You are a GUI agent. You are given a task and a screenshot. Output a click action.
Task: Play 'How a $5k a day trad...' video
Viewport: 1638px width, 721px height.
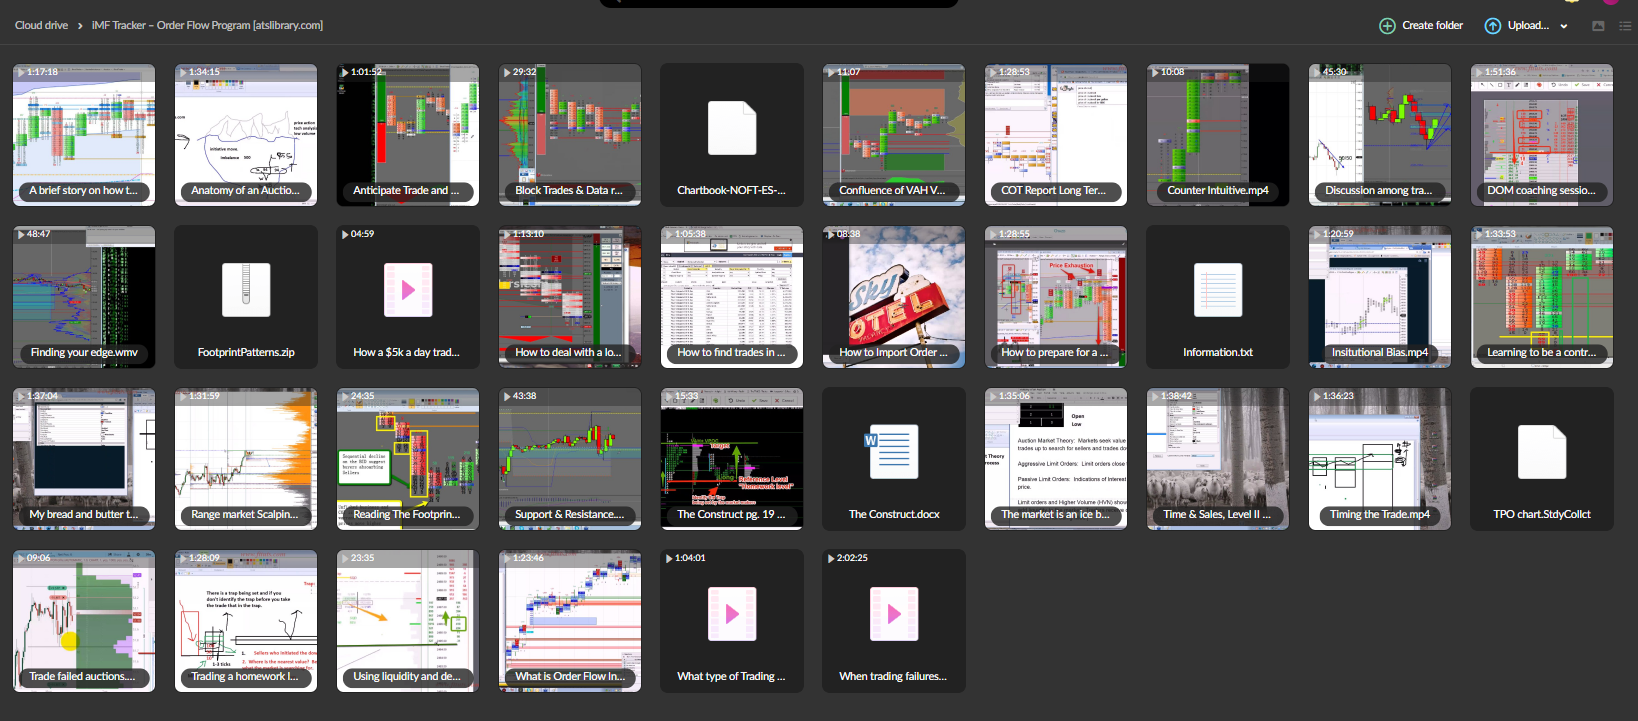pos(408,290)
